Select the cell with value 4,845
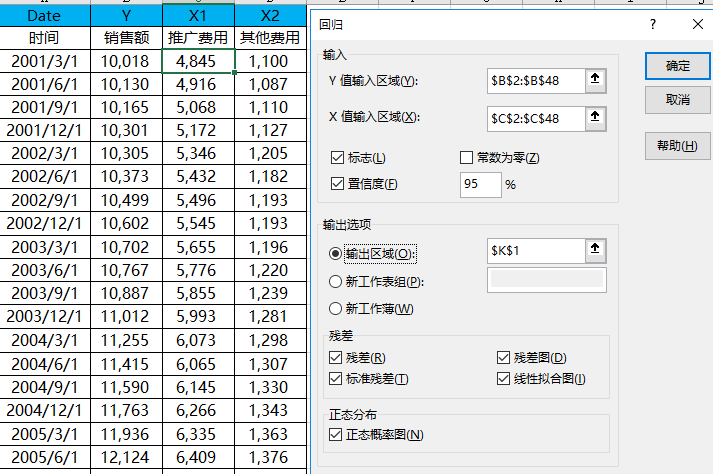Screen dimensions: 713x474 tap(198, 61)
